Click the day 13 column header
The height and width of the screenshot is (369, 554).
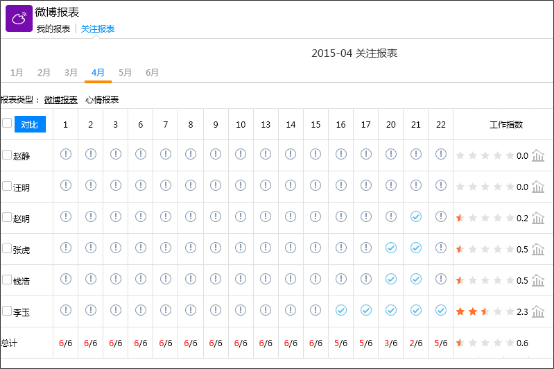[x=266, y=124]
